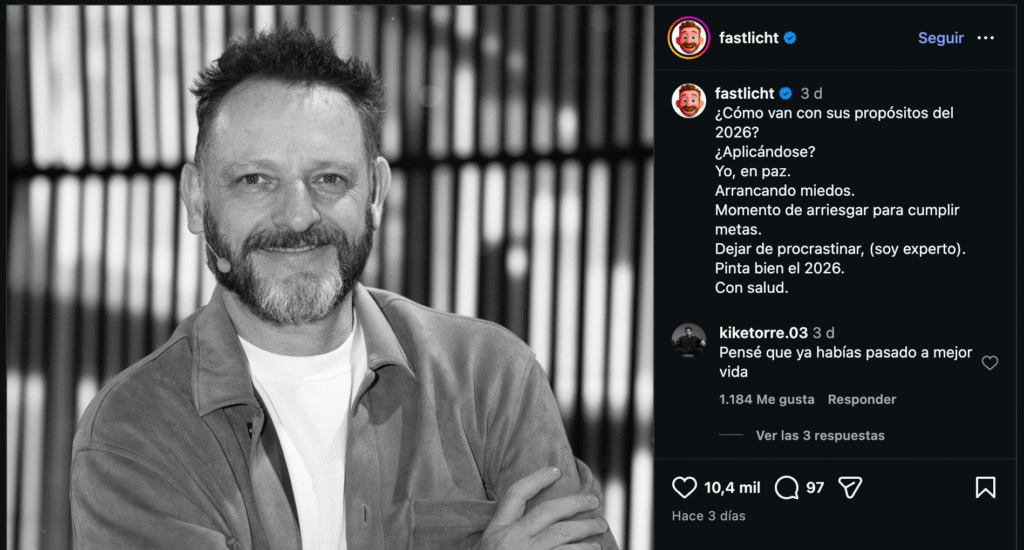The height and width of the screenshot is (550, 1024).
Task: Click fastlicht username in header
Action: pyautogui.click(x=747, y=38)
